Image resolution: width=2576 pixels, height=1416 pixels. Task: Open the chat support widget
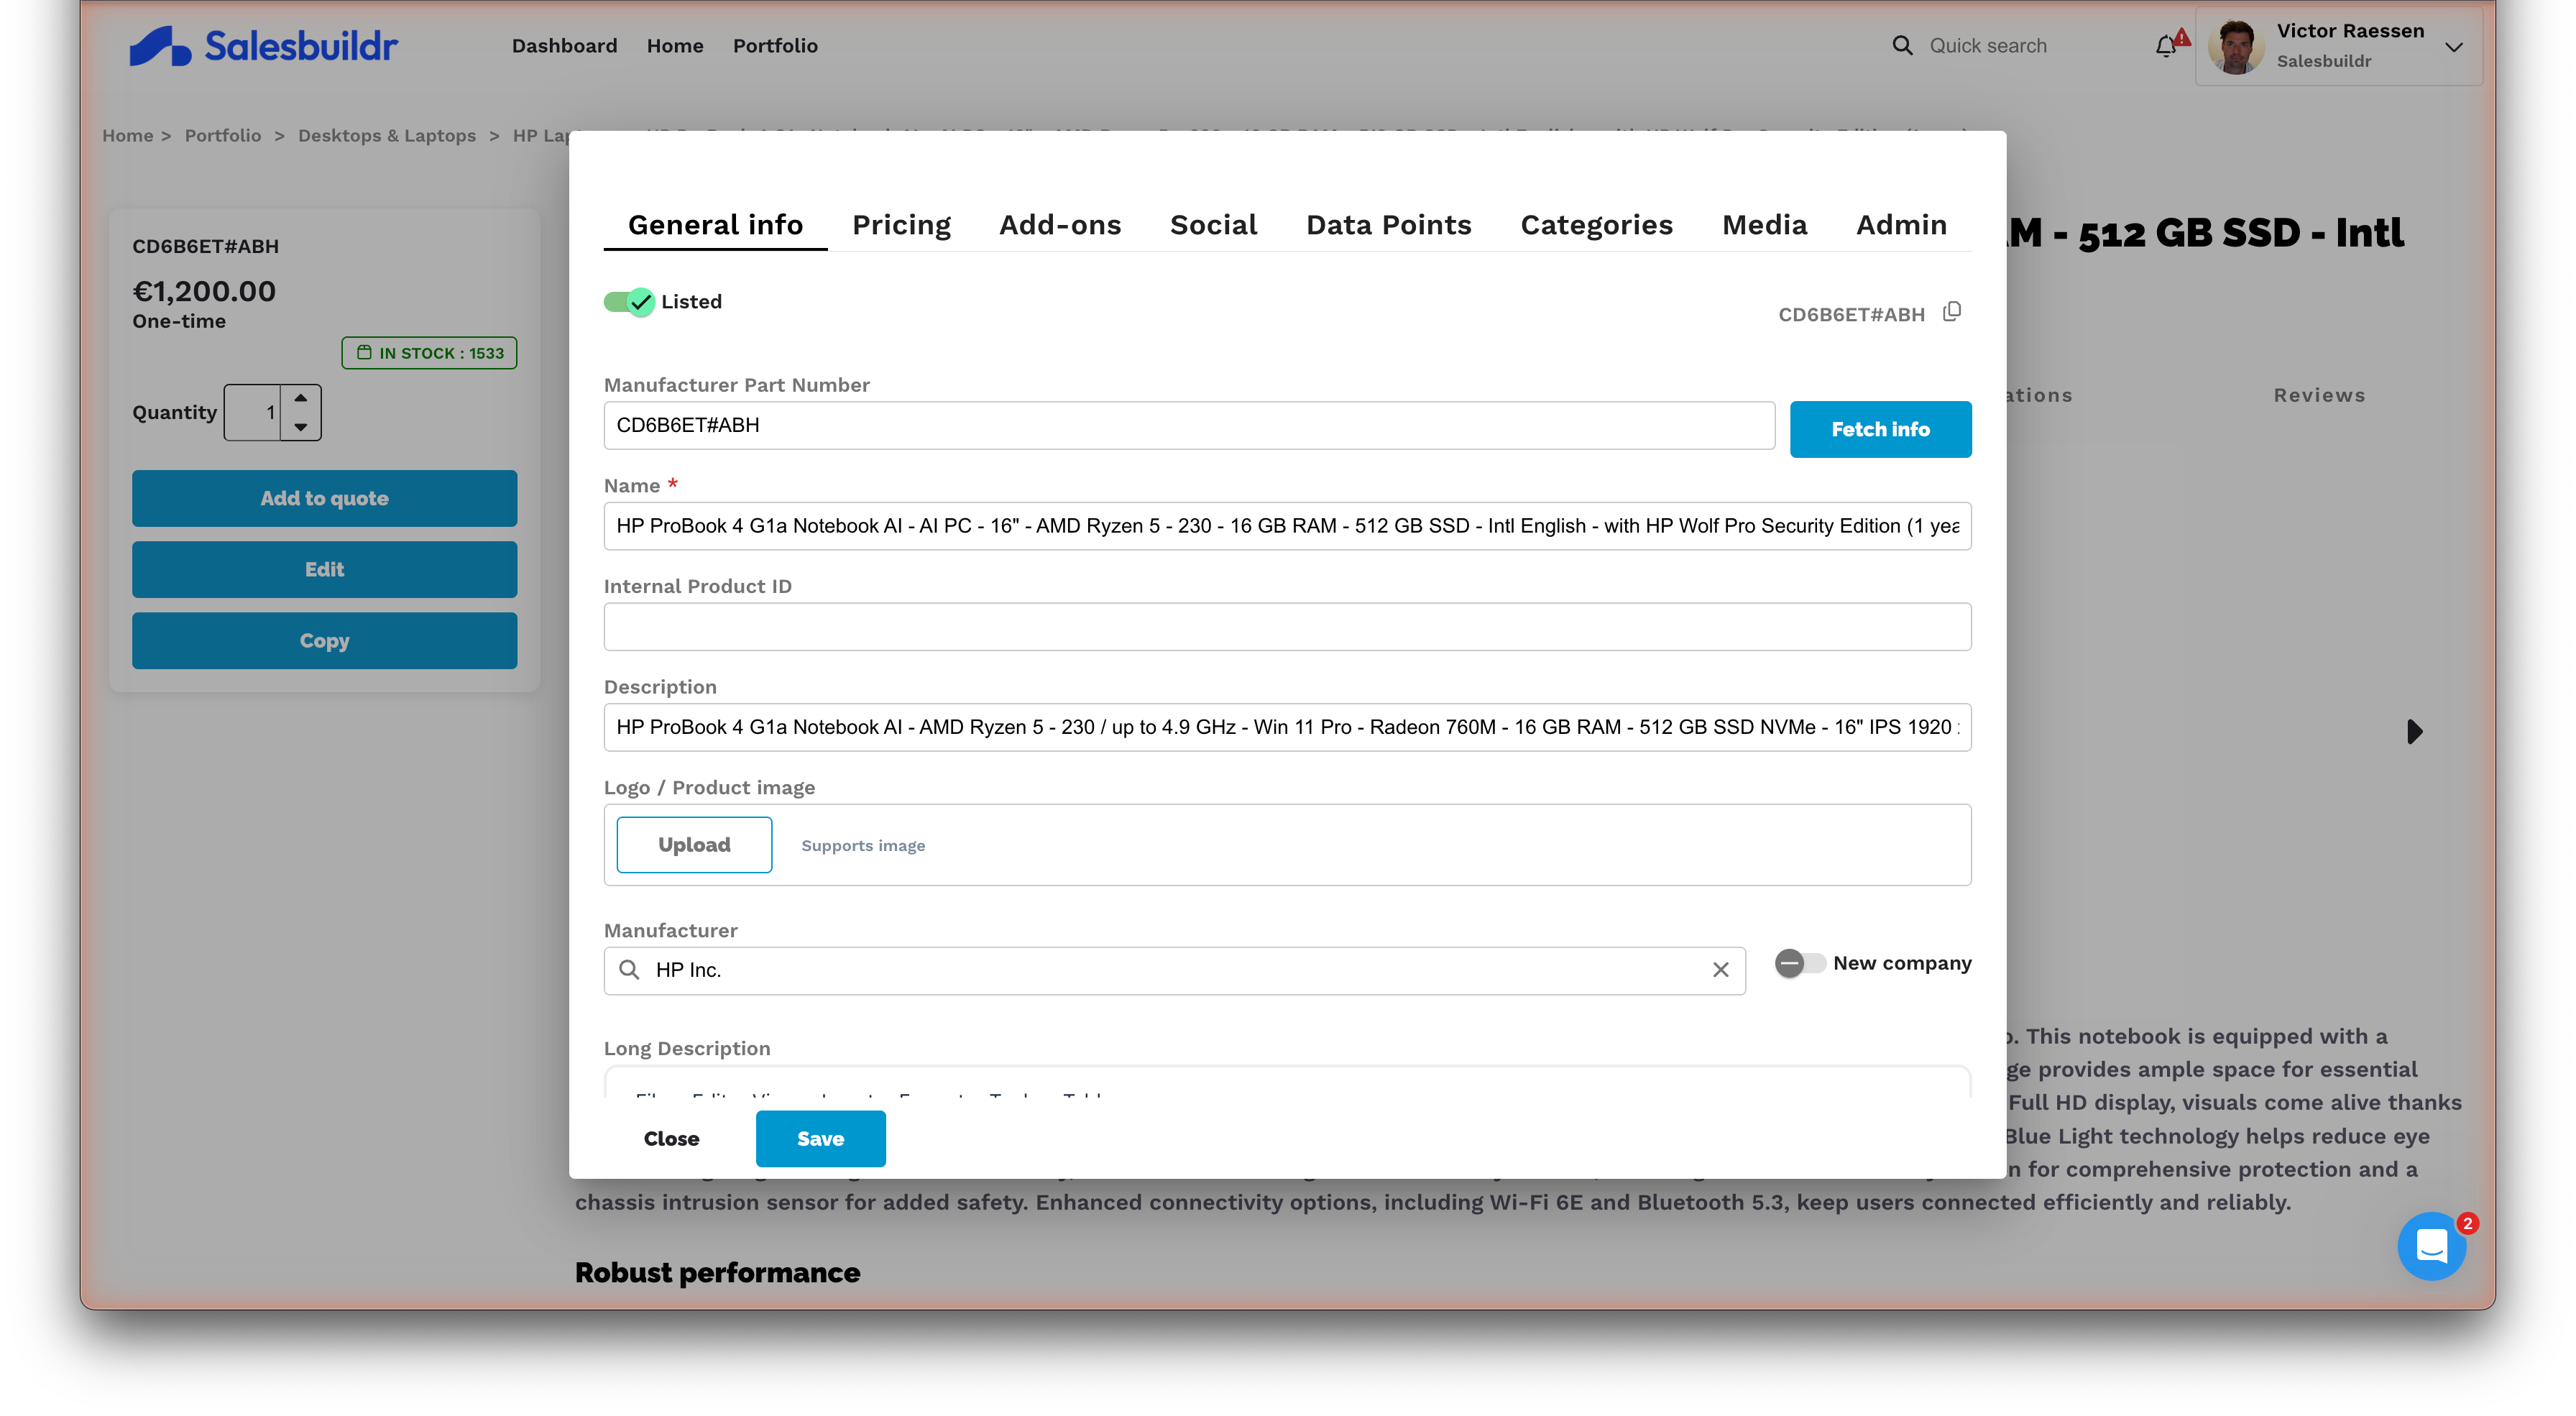click(x=2432, y=1246)
